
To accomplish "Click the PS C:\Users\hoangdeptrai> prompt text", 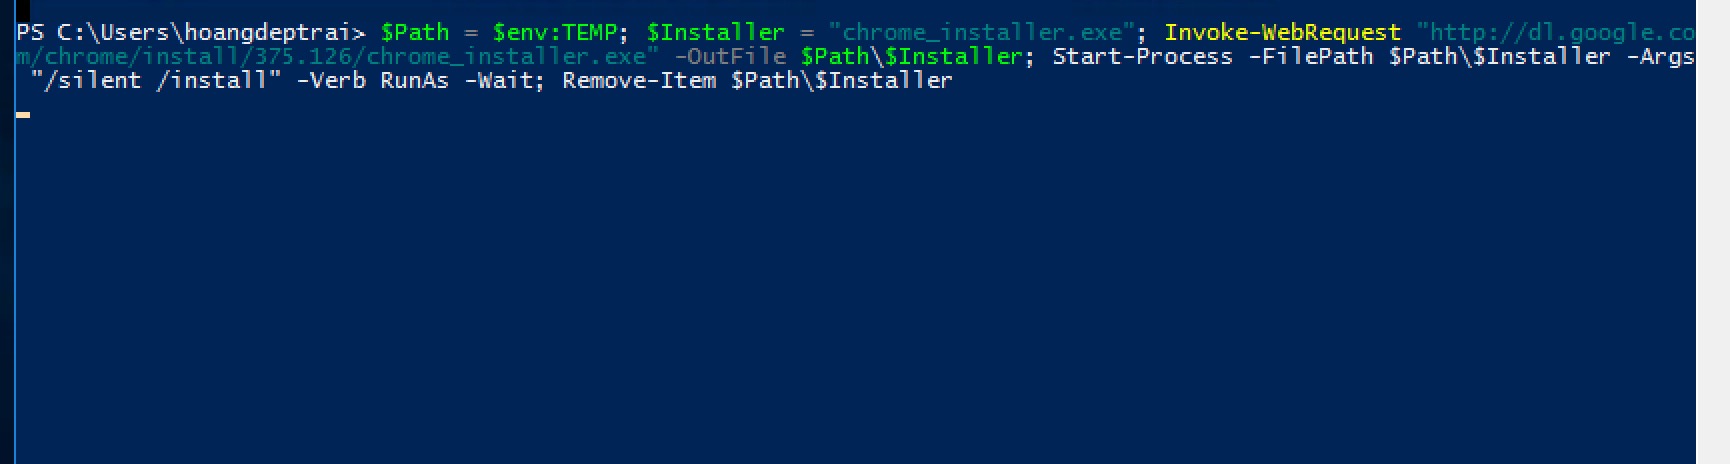I will point(190,32).
